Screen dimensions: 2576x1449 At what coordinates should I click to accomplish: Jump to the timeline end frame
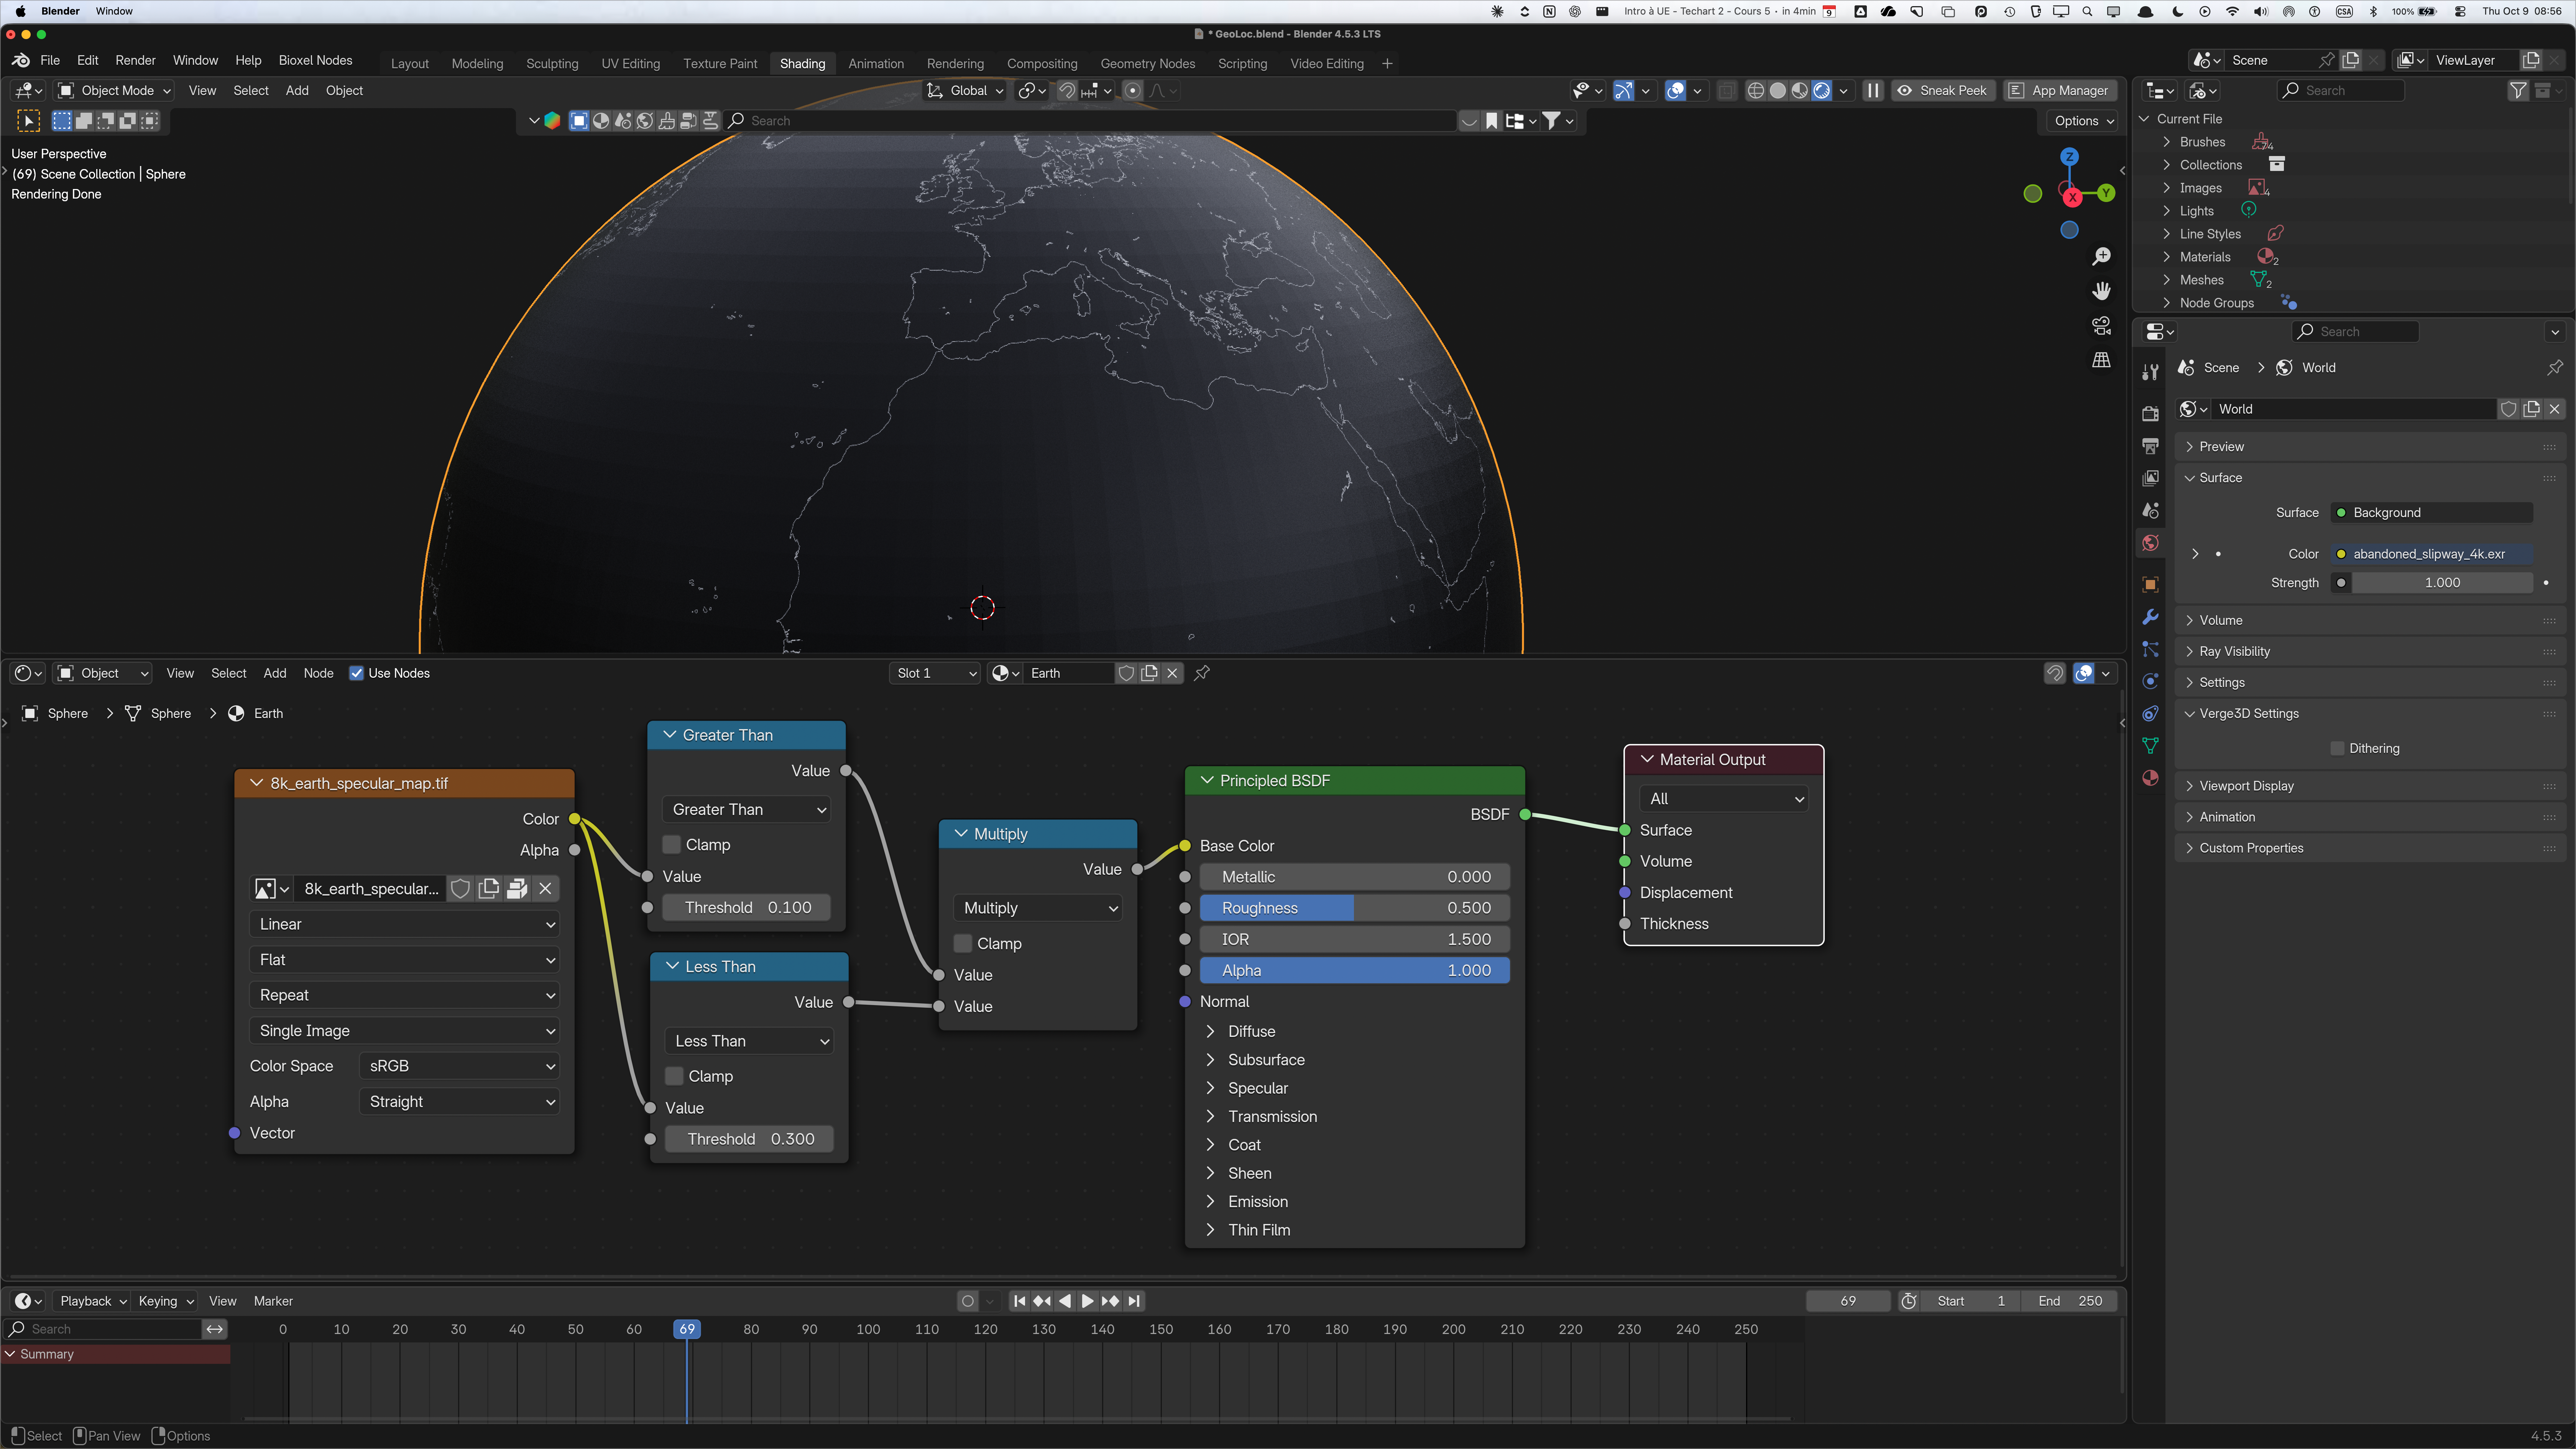coord(1134,1301)
